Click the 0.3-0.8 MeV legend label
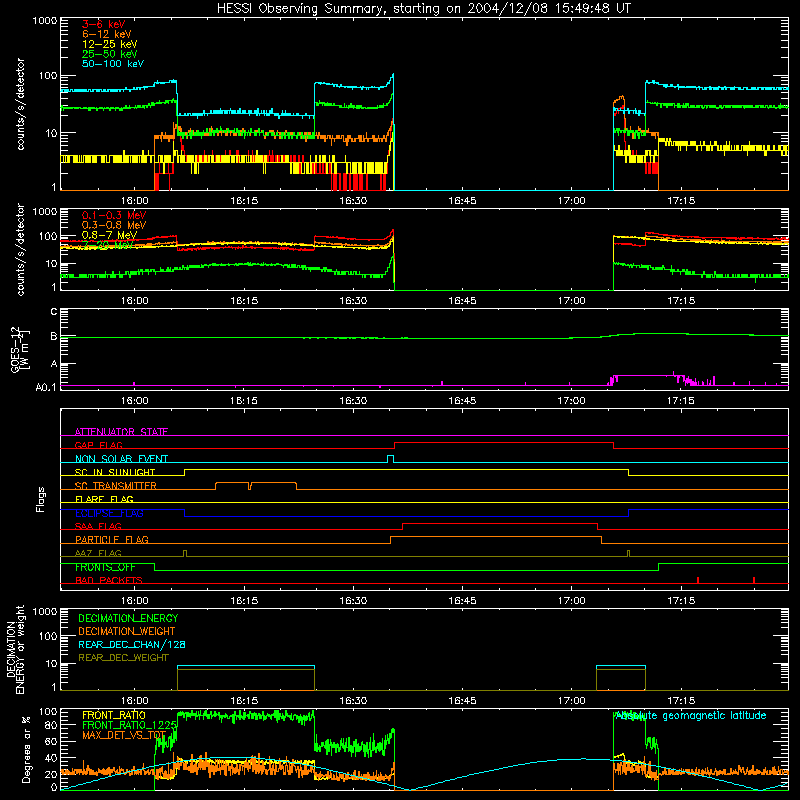 (114, 225)
